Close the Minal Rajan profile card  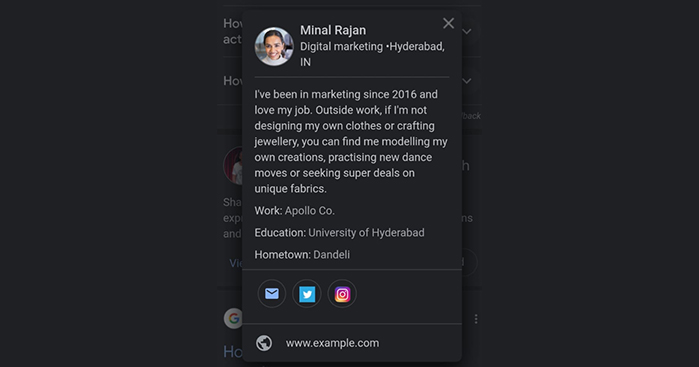point(448,23)
